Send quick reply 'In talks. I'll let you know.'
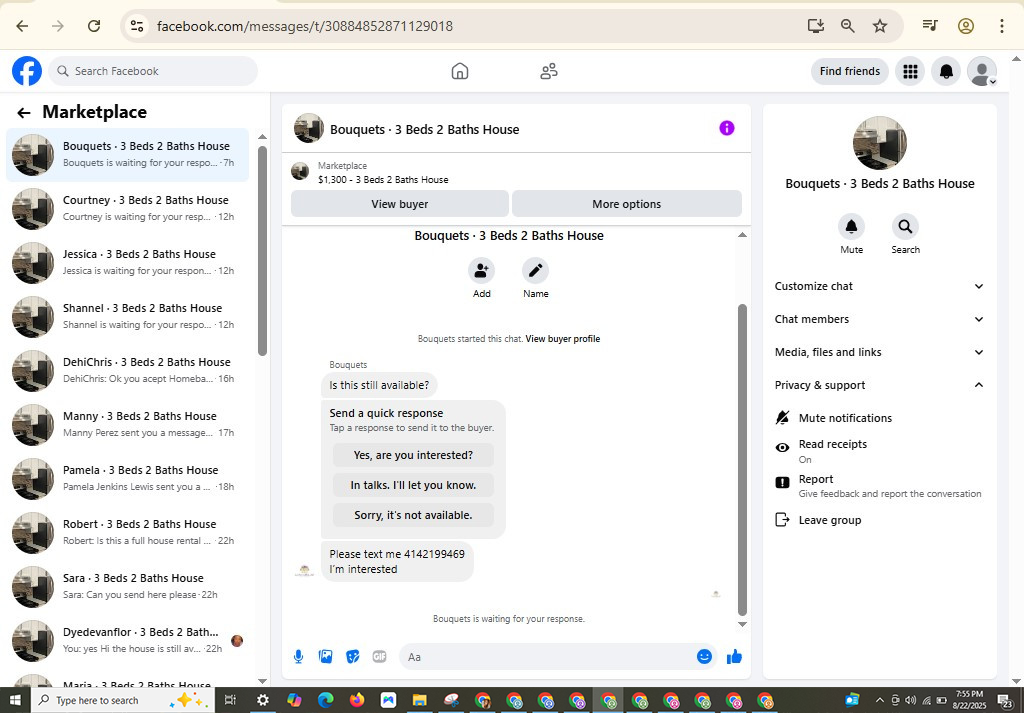Viewport: 1024px width, 713px height. pos(413,485)
